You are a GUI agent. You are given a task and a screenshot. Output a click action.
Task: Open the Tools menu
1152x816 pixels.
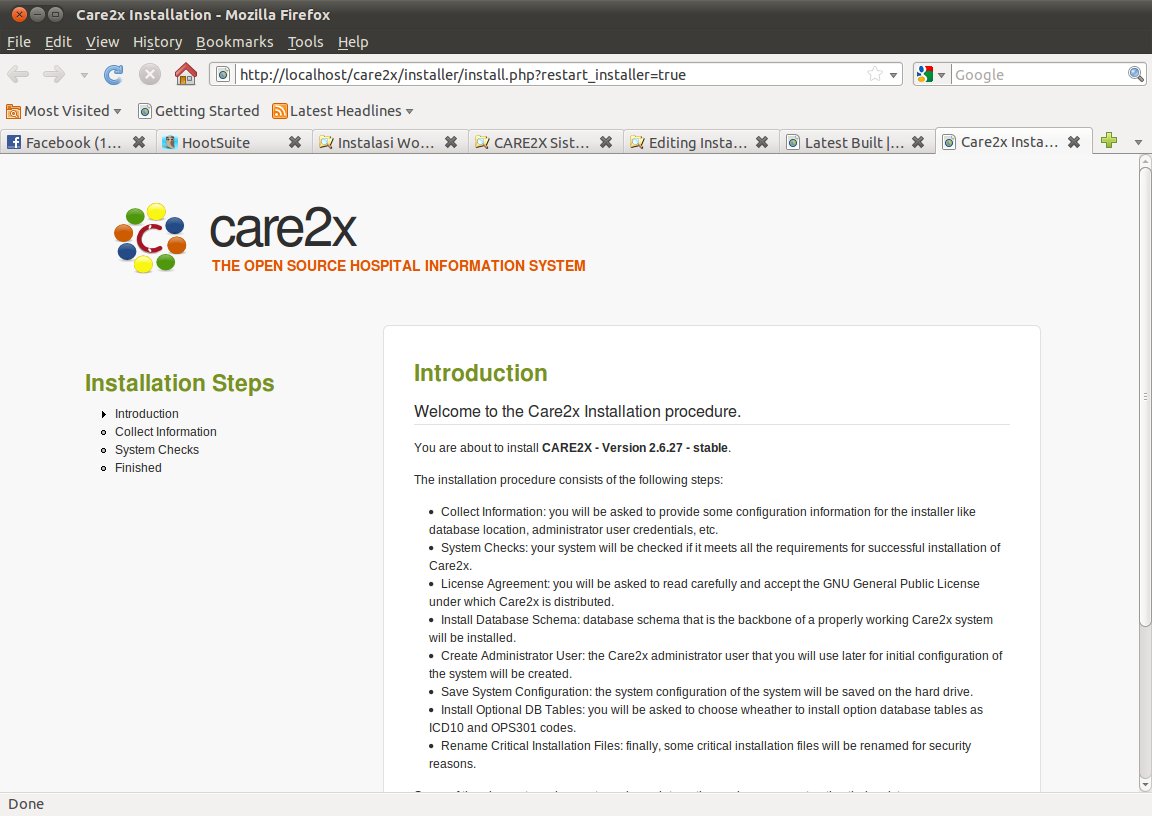(305, 42)
